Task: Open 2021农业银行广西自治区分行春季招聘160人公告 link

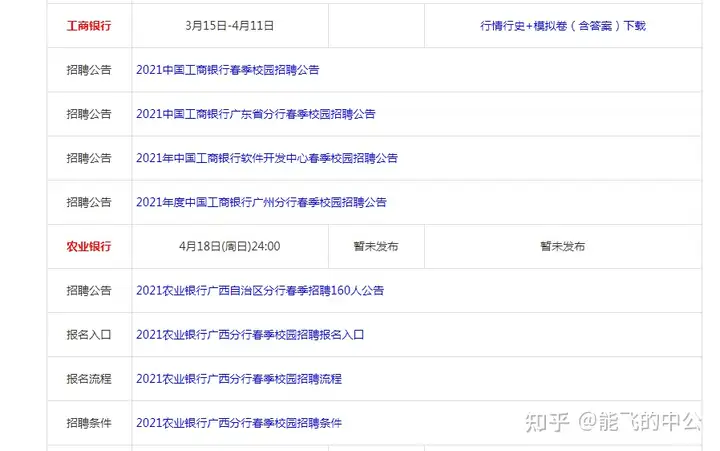Action: [260, 290]
